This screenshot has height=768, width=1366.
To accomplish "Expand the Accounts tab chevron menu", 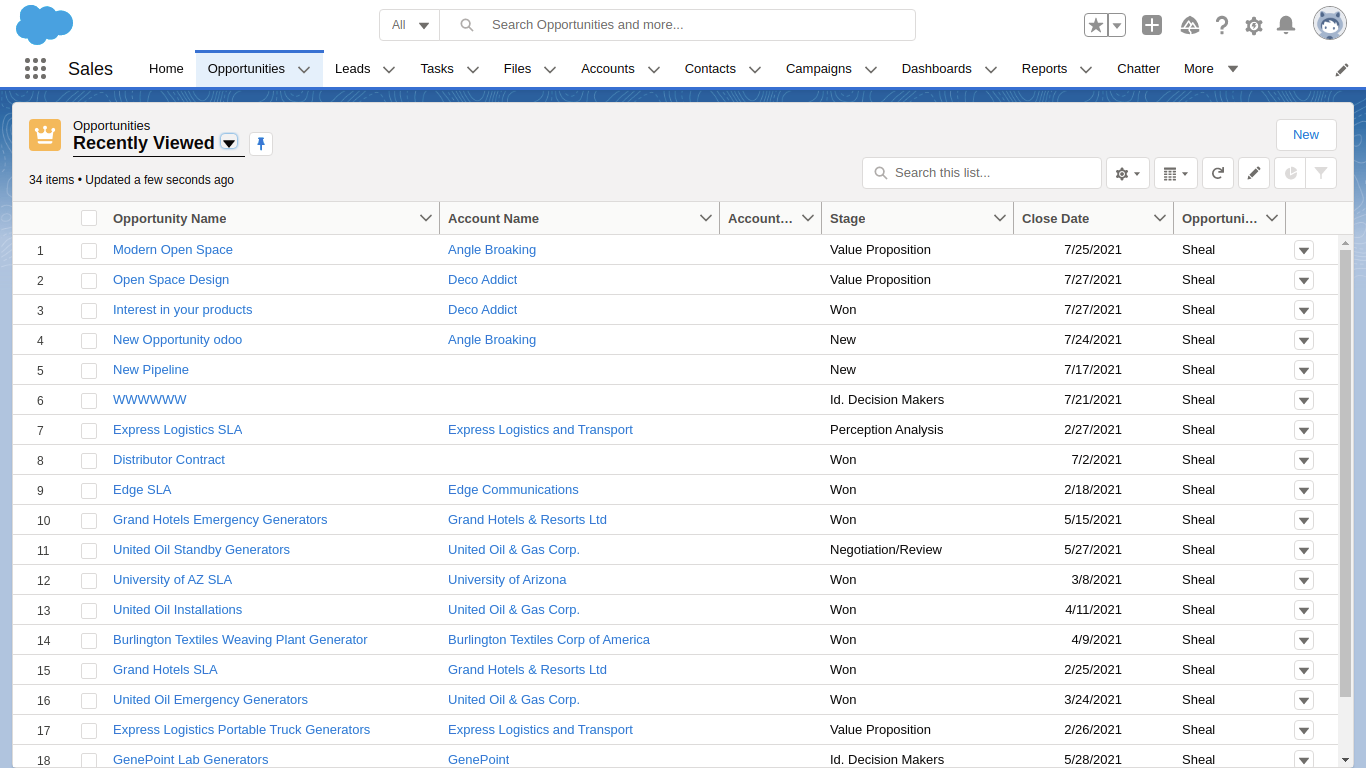I will (x=654, y=69).
